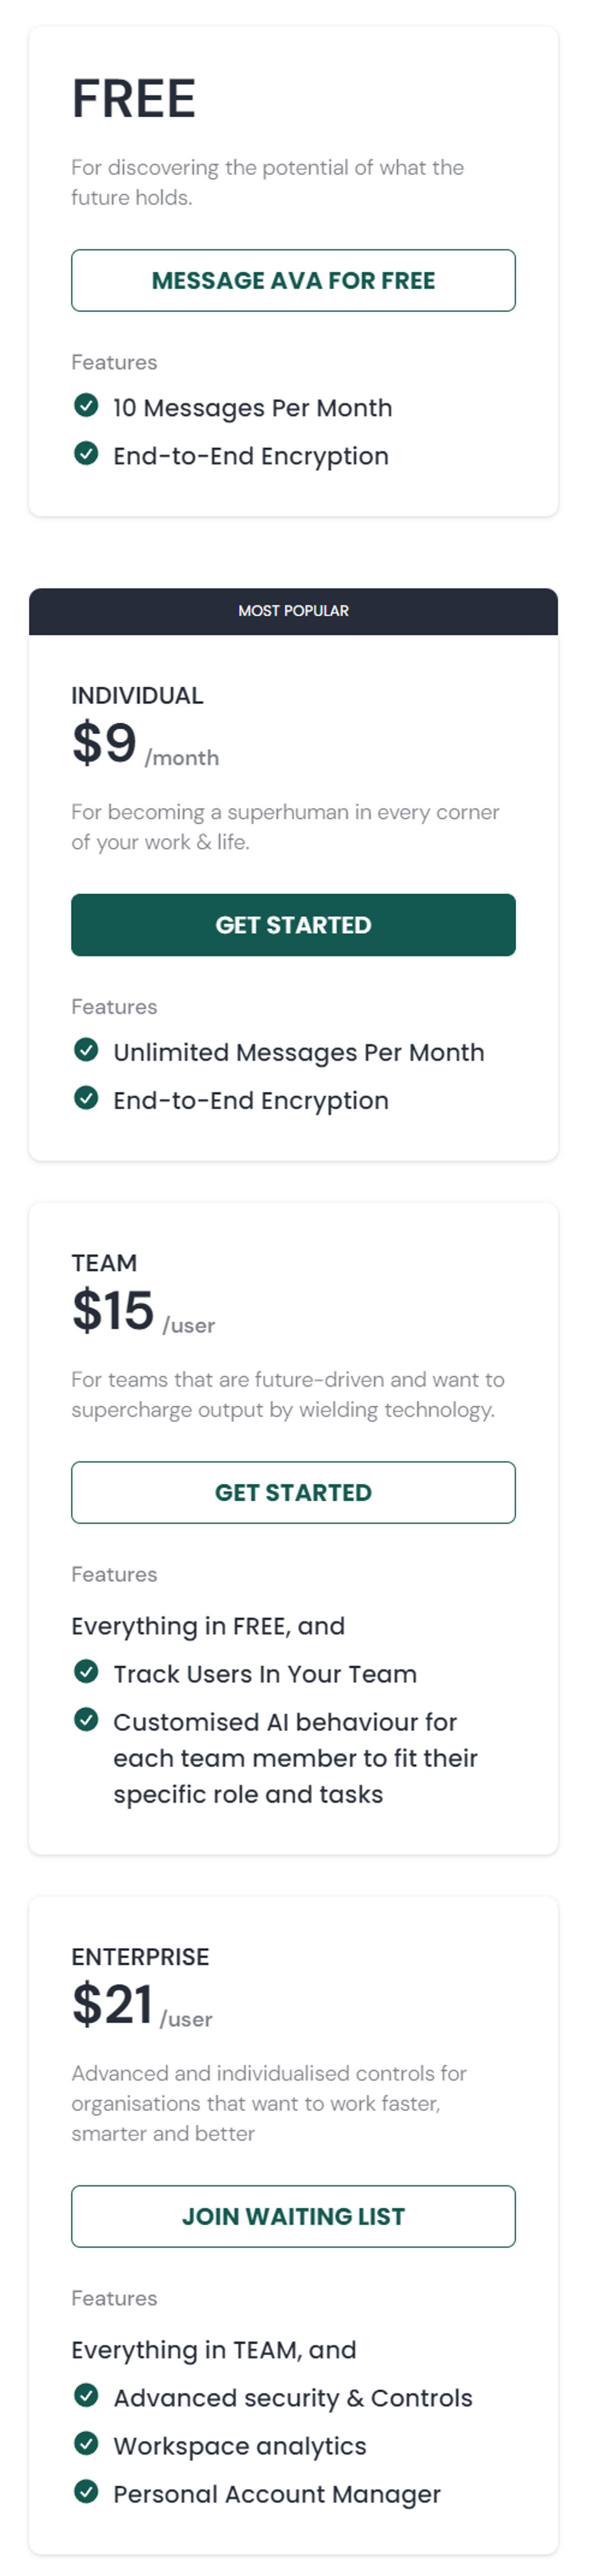Click the MESSAGE AVA FOR FREE button
Viewport: 589px width, 2576px height.
pyautogui.click(x=293, y=281)
